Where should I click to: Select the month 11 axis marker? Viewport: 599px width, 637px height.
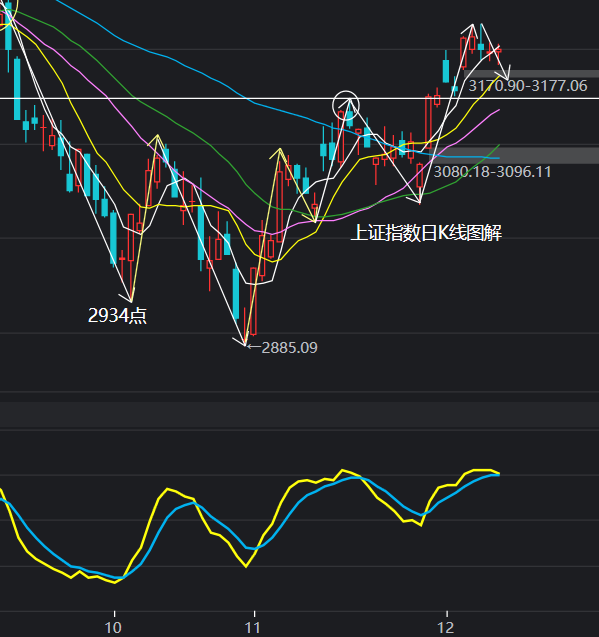pos(252,628)
